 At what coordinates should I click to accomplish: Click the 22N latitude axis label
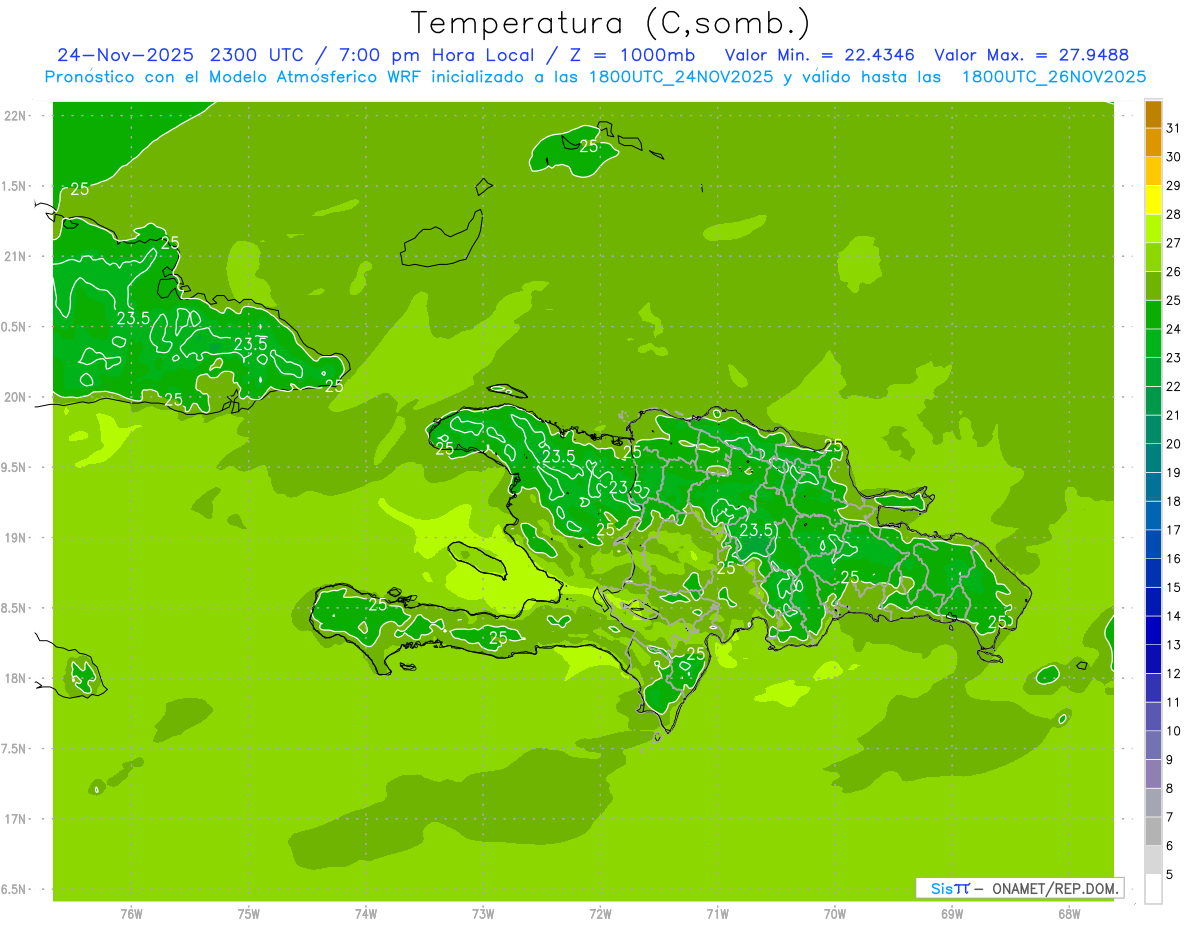(17, 116)
